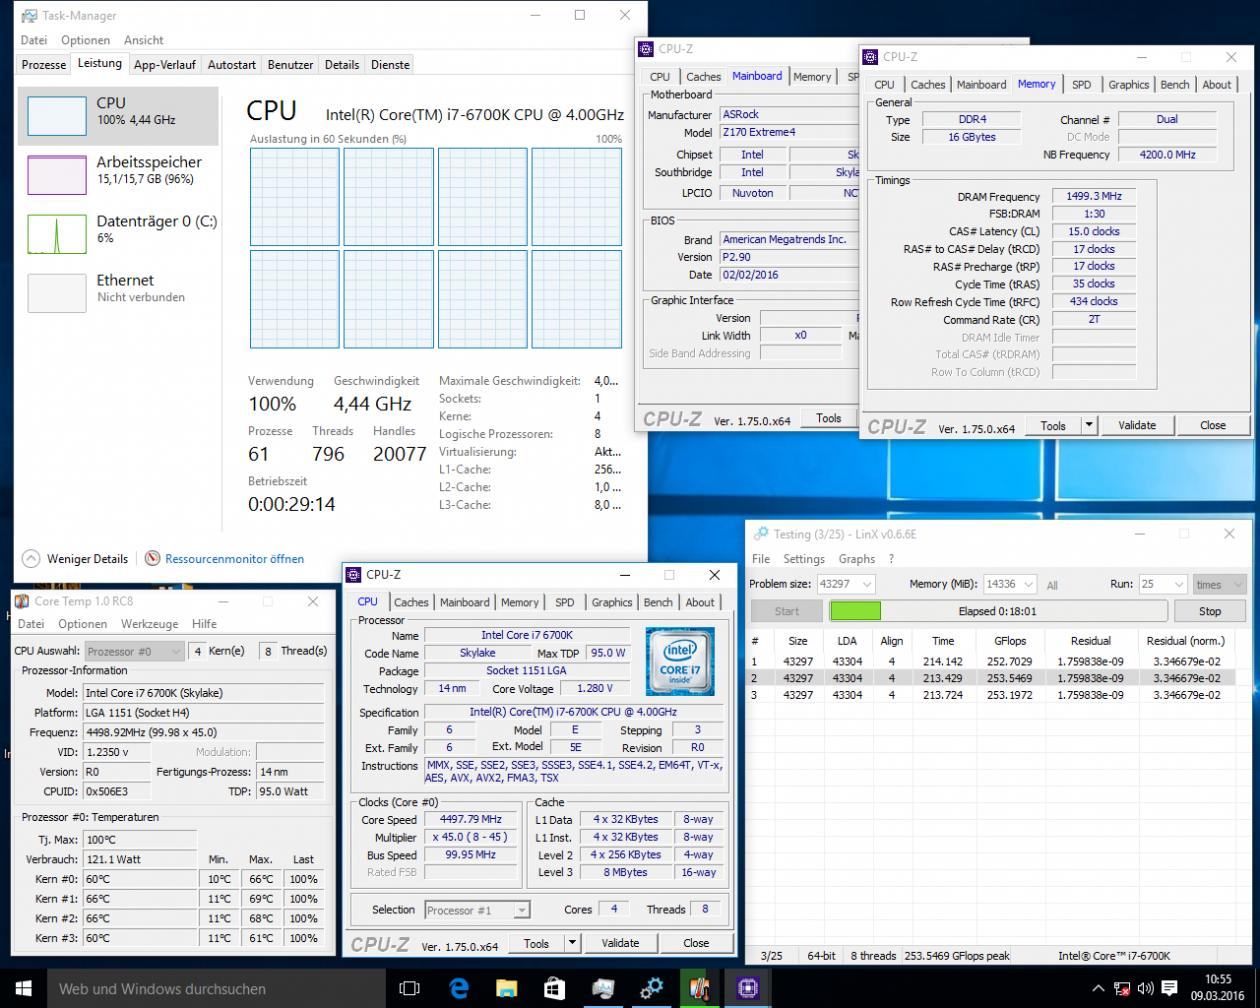Screen dimensions: 1260x1008
Task: Open Dienste tab in Task-Manager
Action: pyautogui.click(x=390, y=64)
